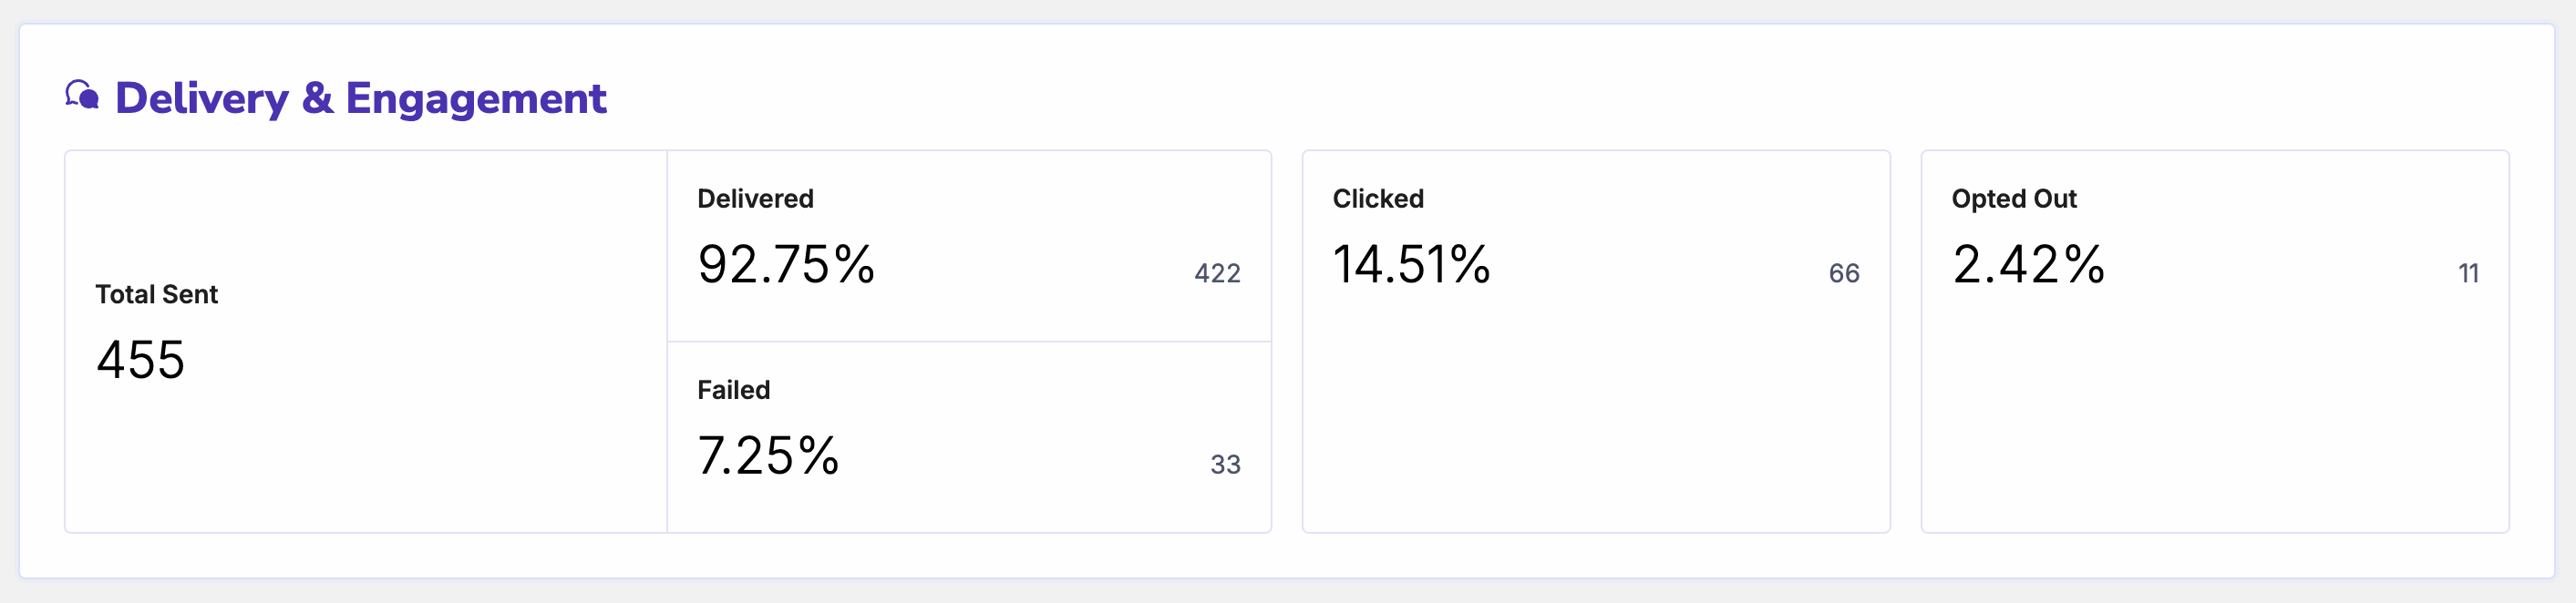Screen dimensions: 2576x603
Task: Select the 7.25% failed percentage
Action: click(x=768, y=455)
